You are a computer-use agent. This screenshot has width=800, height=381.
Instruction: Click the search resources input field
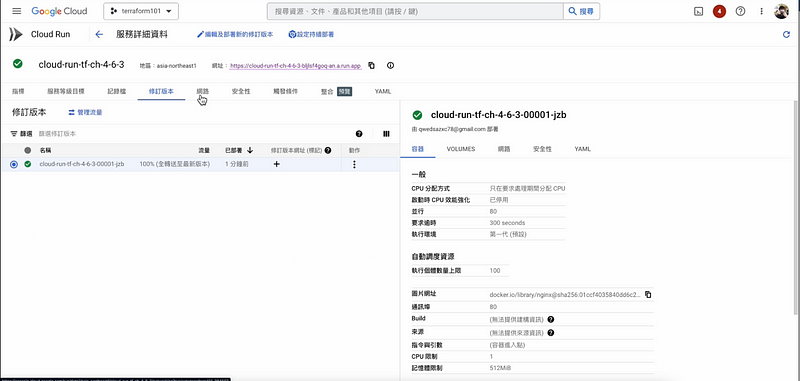tap(415, 11)
